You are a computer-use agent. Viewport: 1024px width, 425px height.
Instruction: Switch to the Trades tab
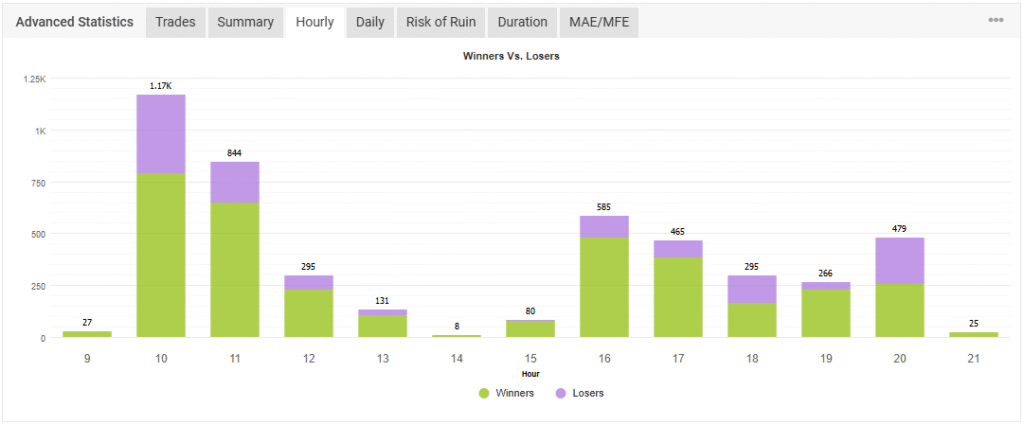tap(175, 22)
